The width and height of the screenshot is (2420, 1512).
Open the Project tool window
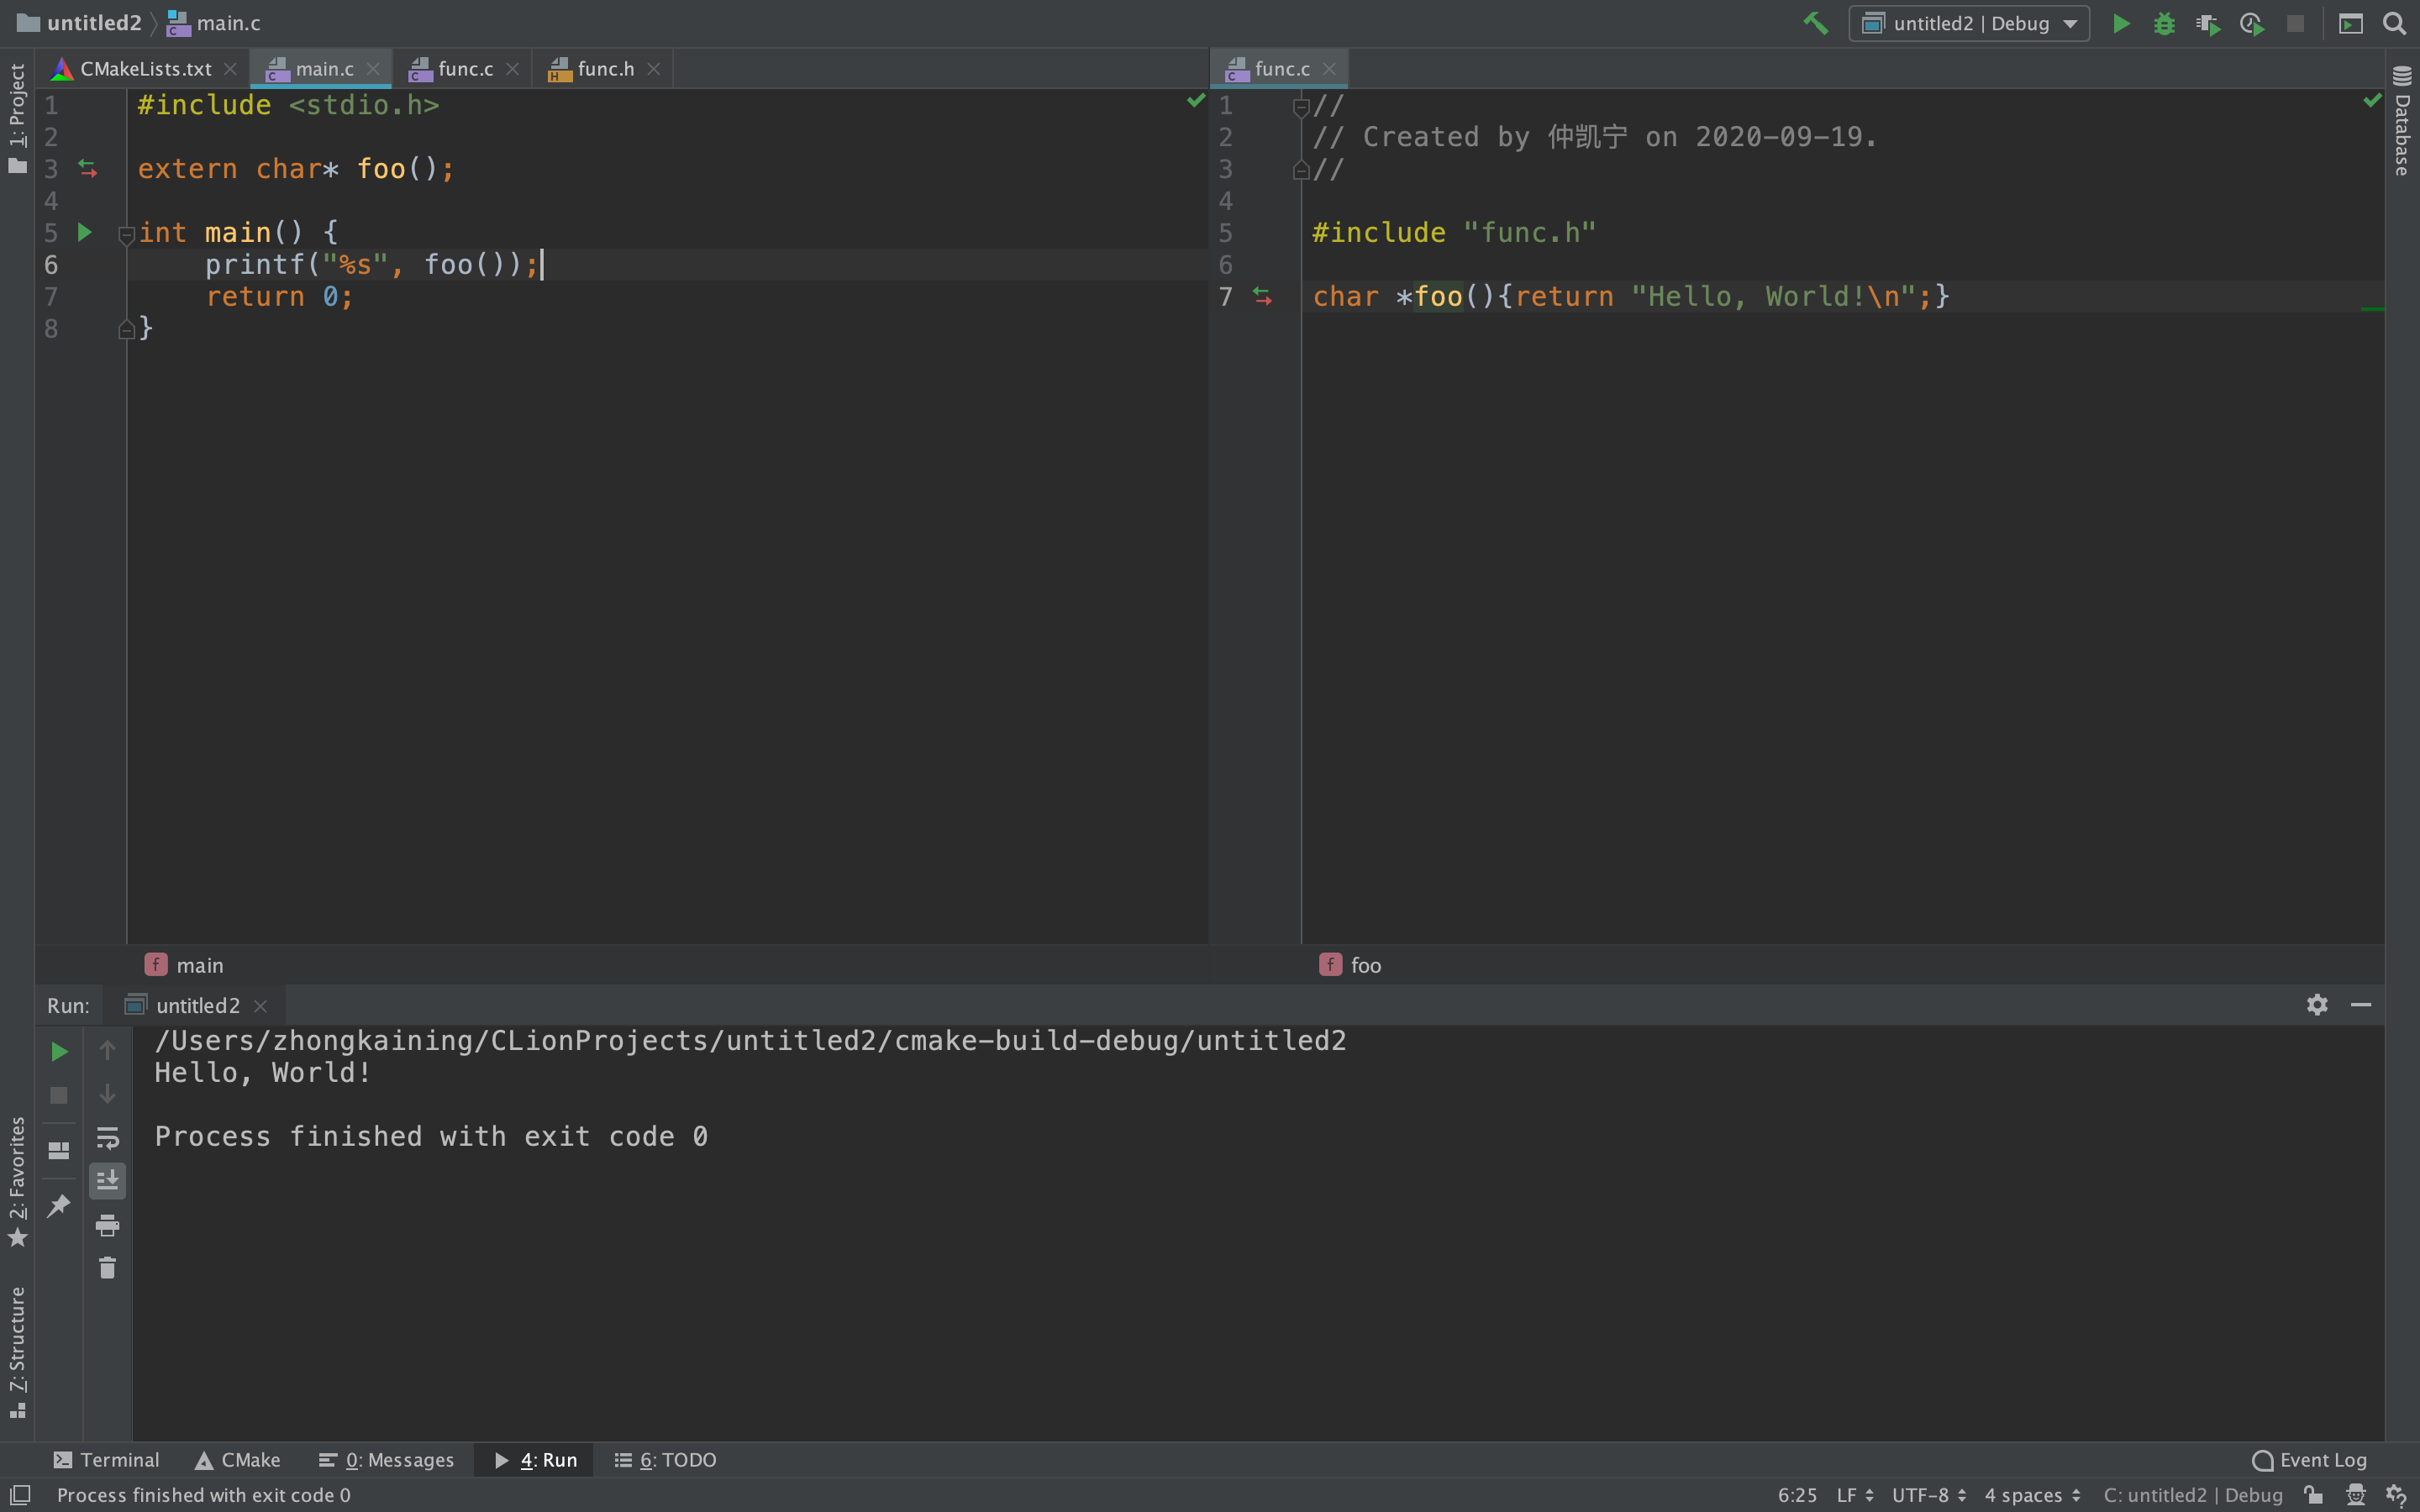(17, 118)
